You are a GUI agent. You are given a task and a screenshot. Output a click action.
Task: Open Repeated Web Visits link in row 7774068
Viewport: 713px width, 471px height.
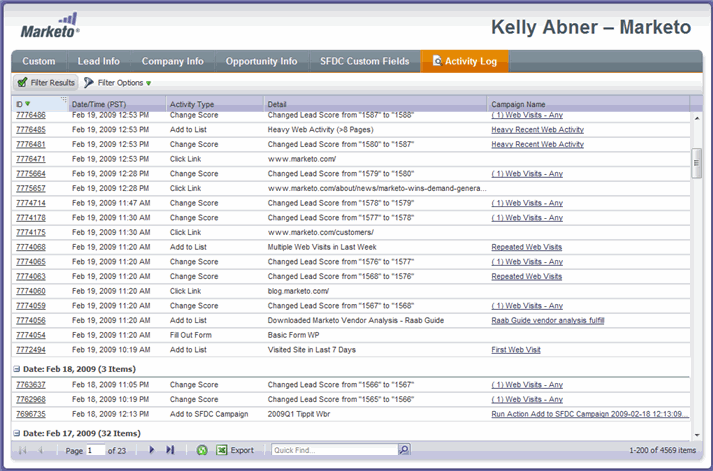[x=527, y=247]
